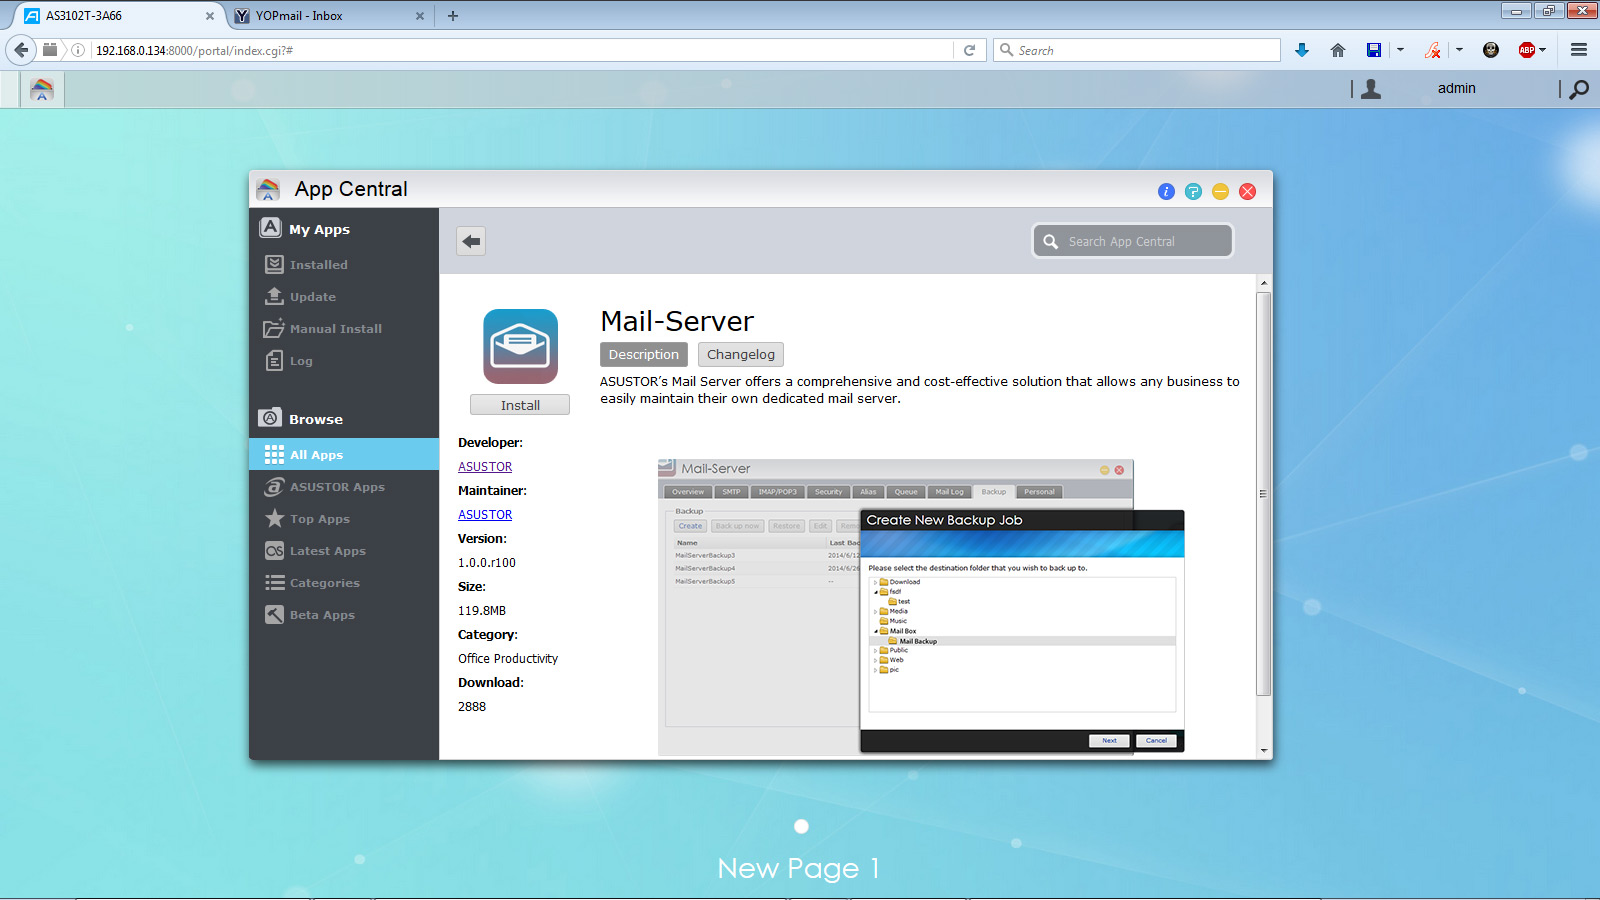This screenshot has width=1600, height=900.
Task: Select the desktop page indicator dot
Action: (801, 826)
